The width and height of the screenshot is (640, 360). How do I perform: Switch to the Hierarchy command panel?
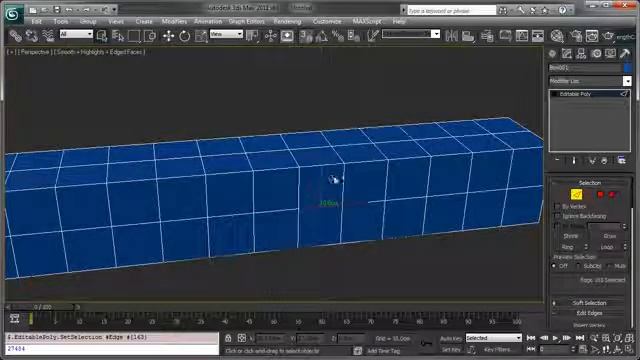coord(581,53)
